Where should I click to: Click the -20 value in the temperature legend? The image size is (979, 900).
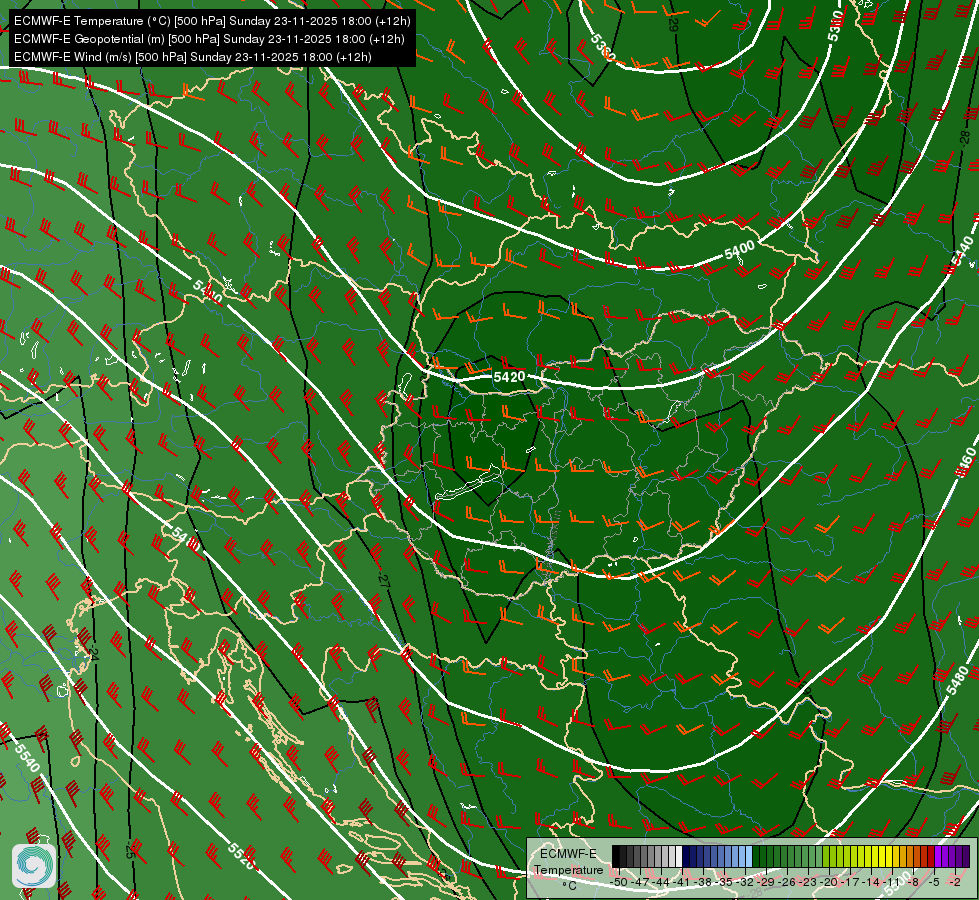point(830,882)
